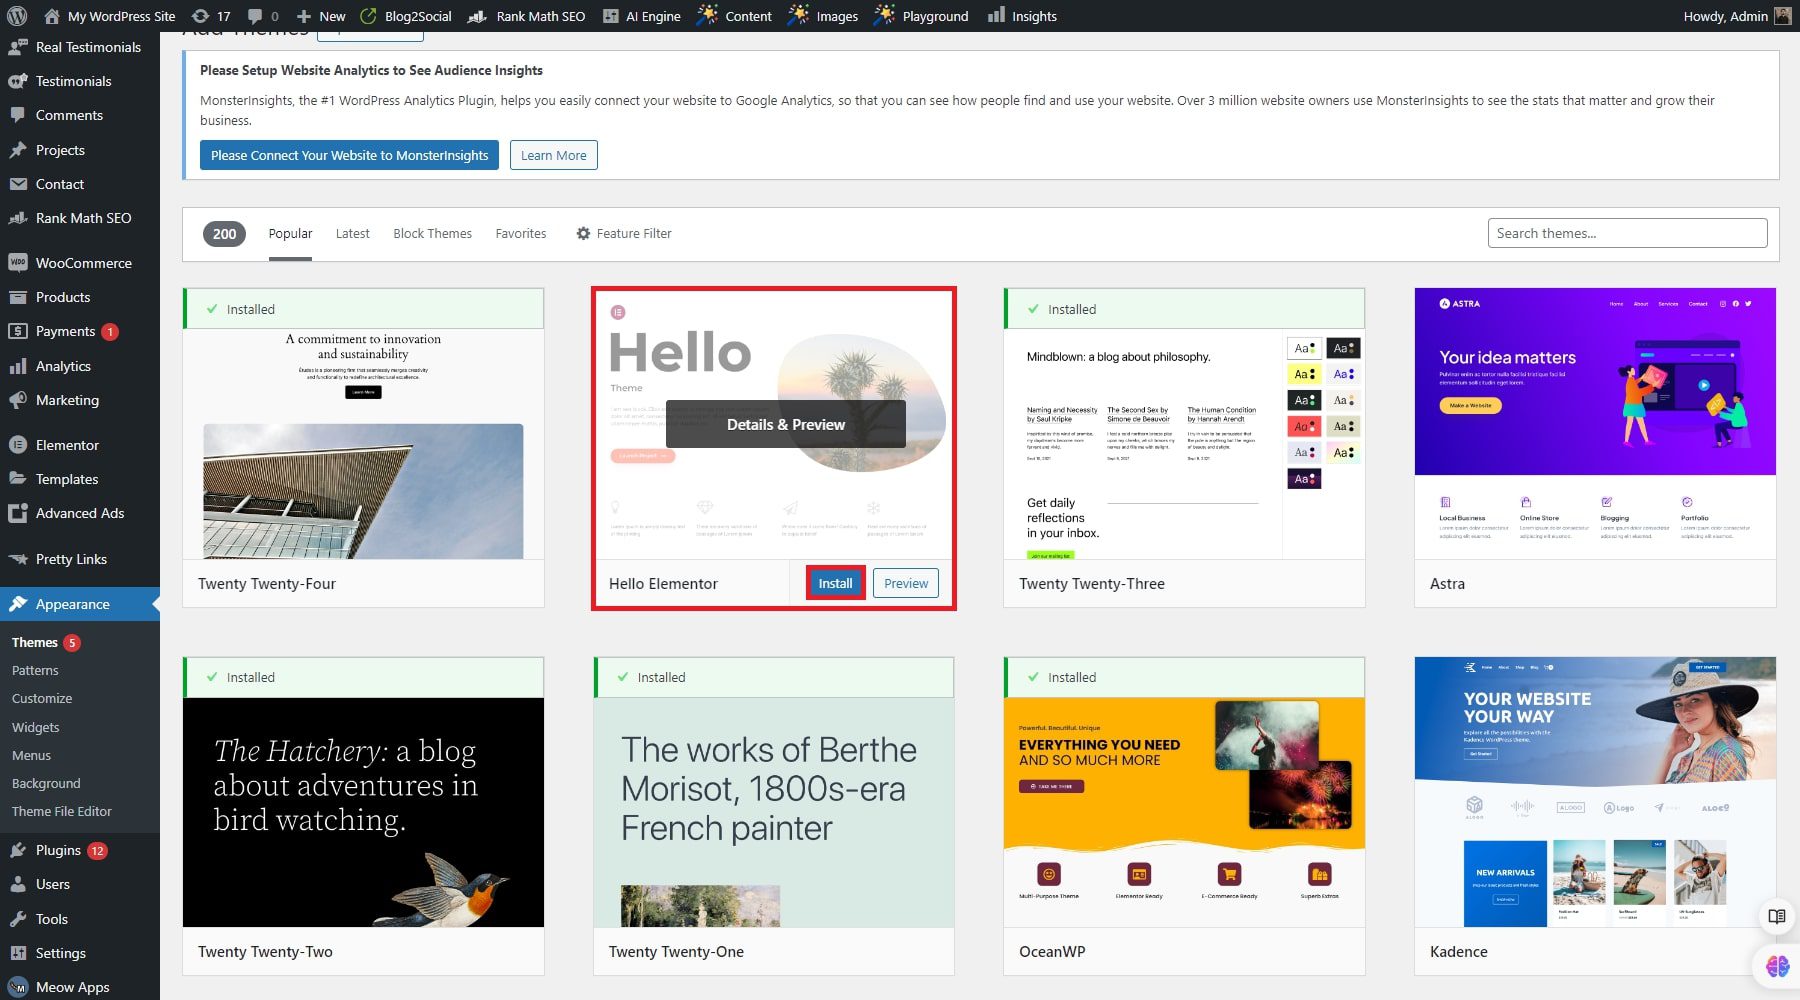Click Connect Your Website to MonsterInsights
This screenshot has width=1800, height=1000.
(348, 155)
